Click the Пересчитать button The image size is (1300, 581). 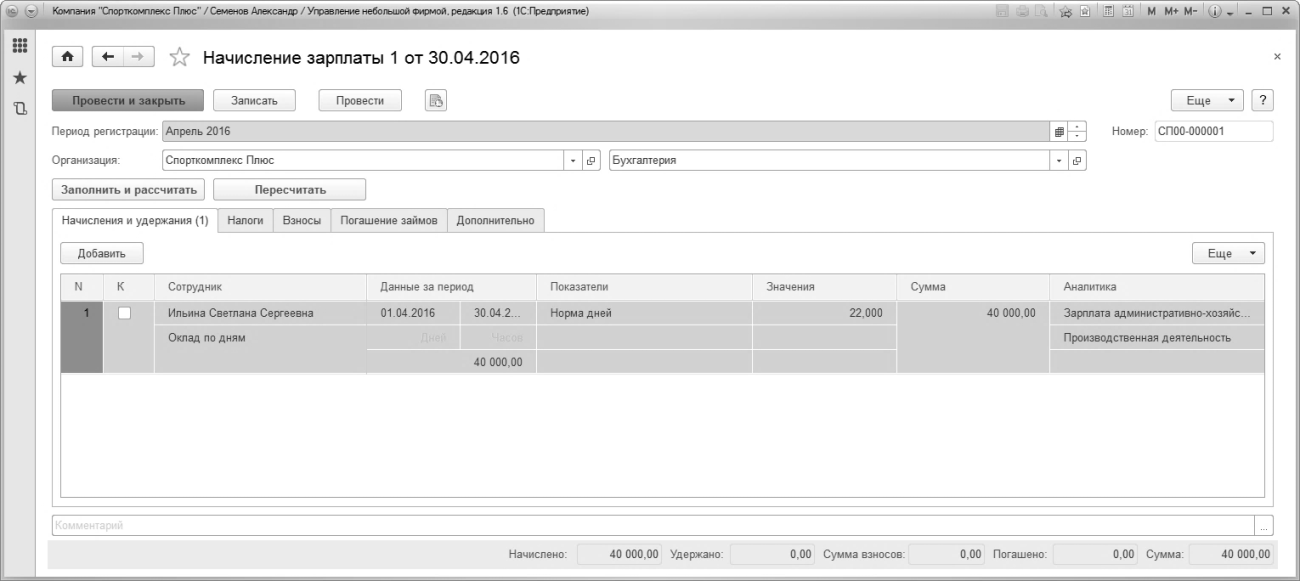point(289,189)
